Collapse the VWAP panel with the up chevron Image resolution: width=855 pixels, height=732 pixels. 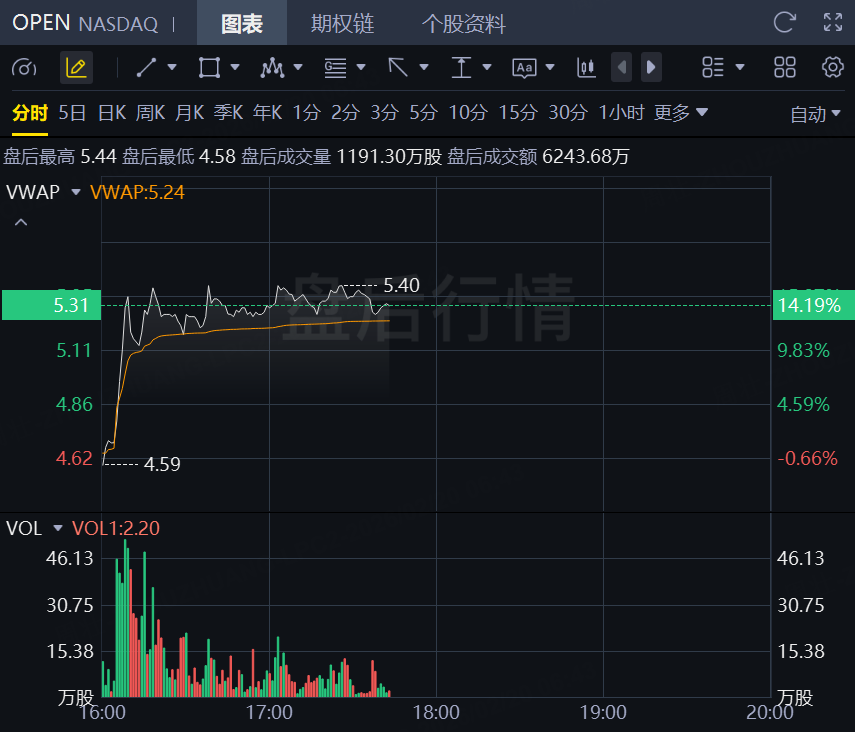tap(19, 223)
